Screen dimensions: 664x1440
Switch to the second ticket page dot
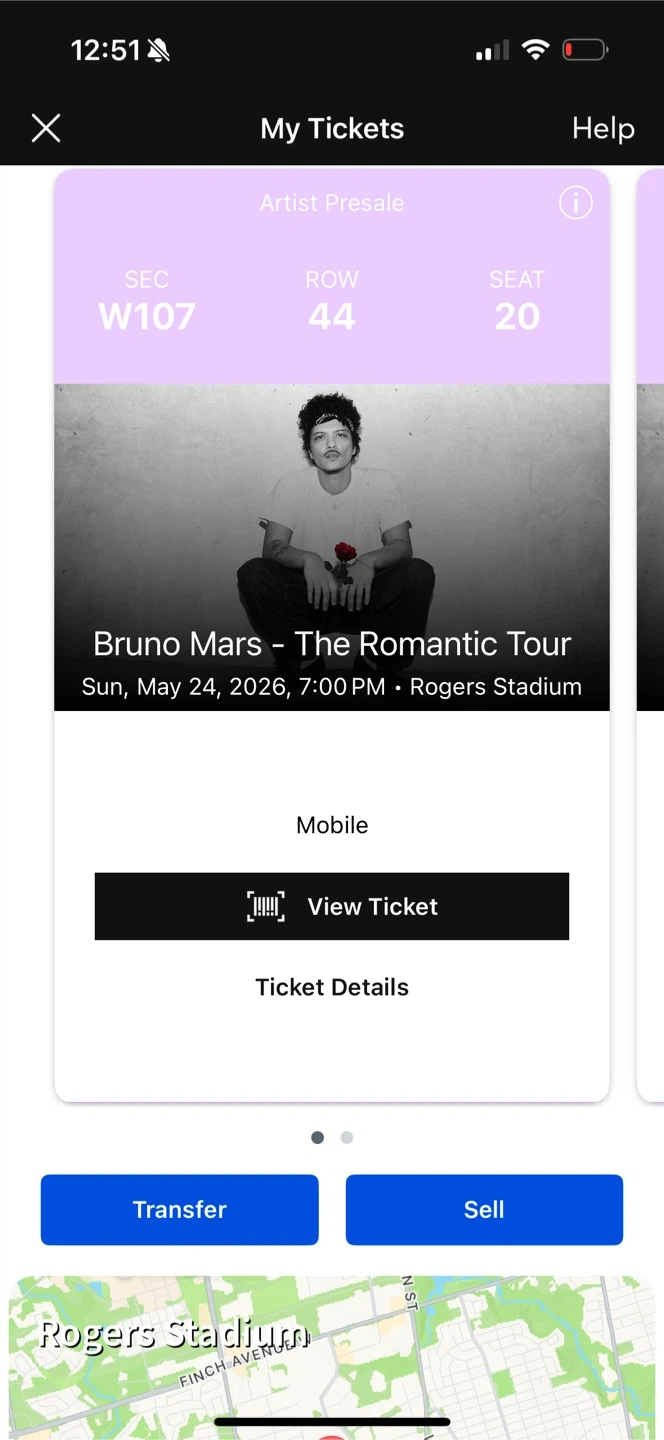(347, 1137)
